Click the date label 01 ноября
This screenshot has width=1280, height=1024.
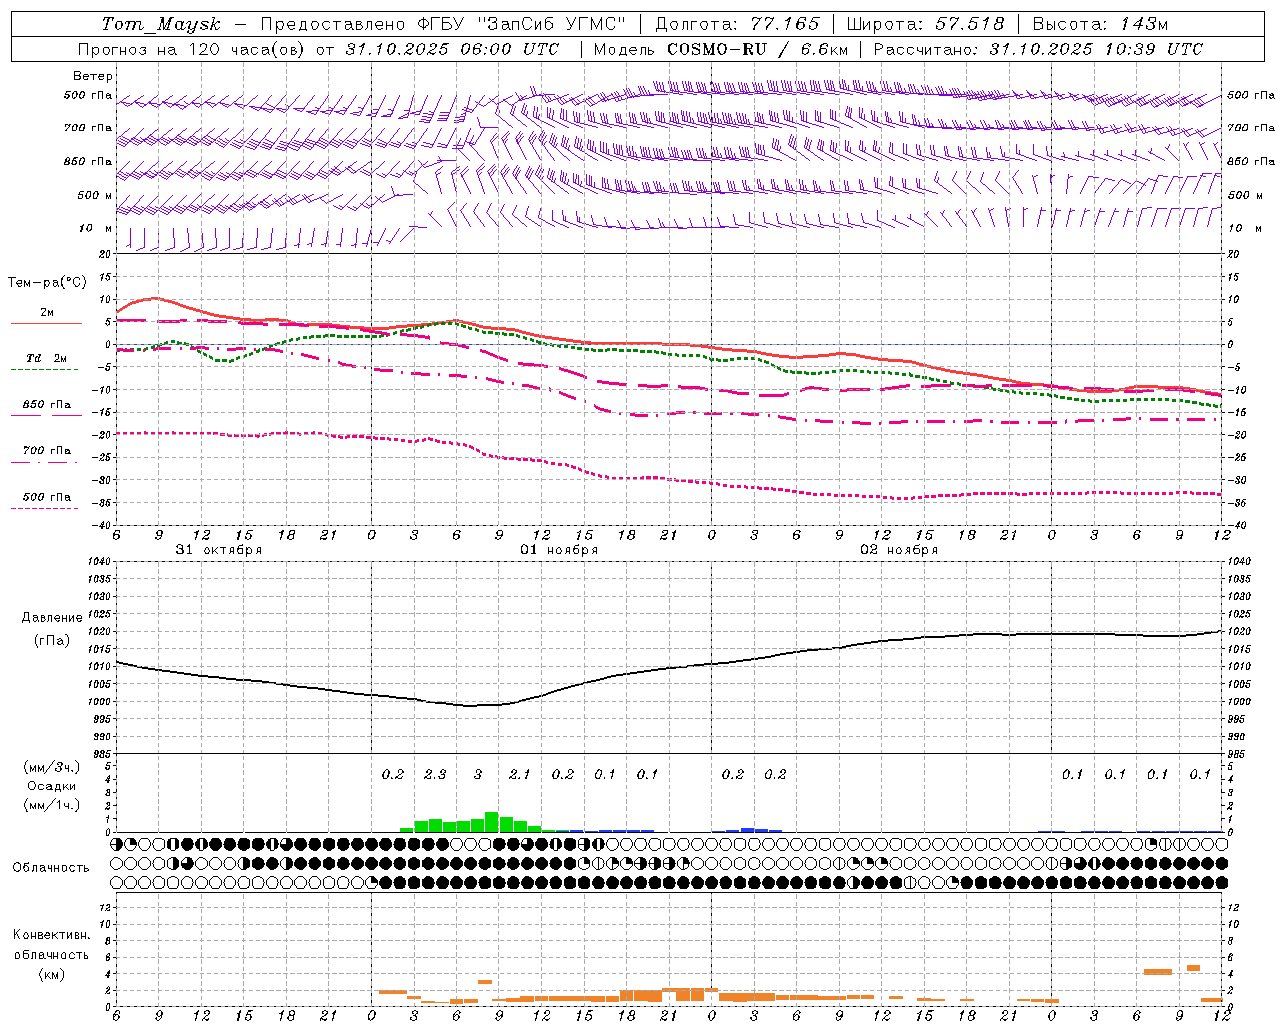[x=559, y=550]
